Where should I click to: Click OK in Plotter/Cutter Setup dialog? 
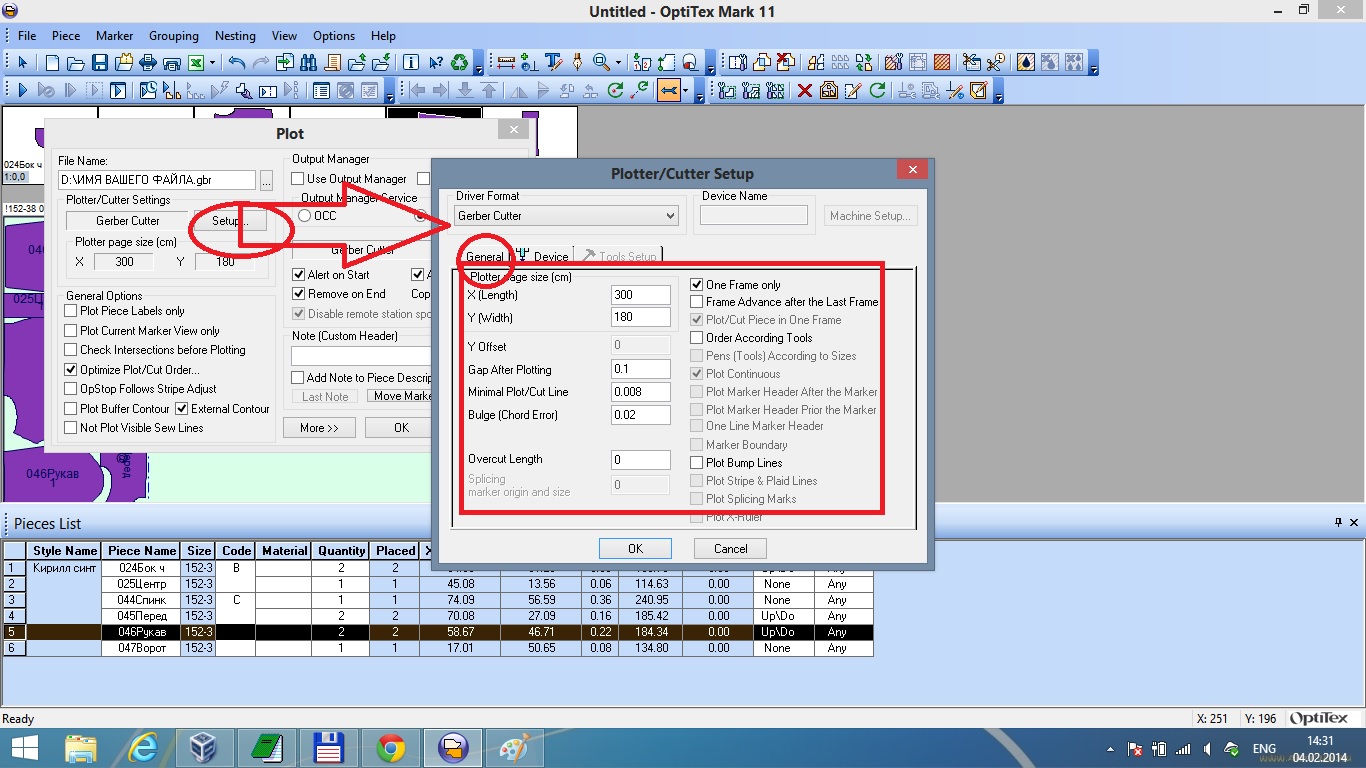pos(635,549)
